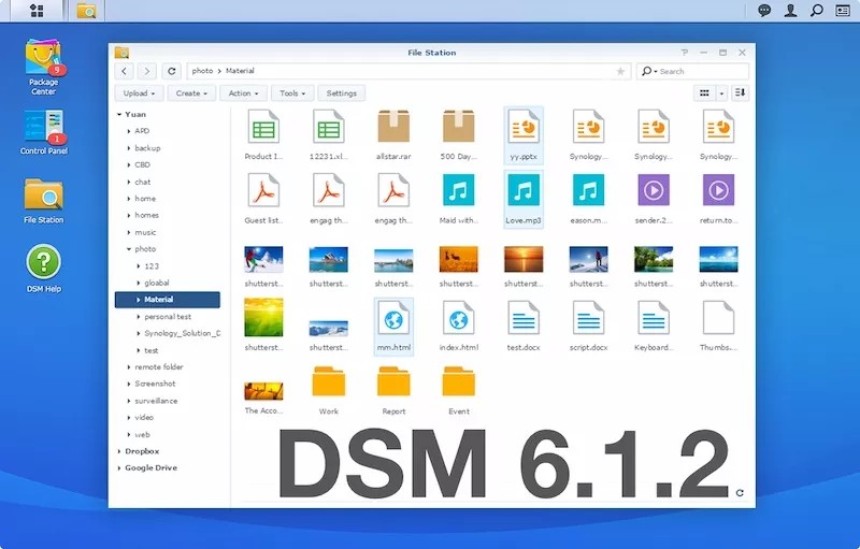Open the Action dropdown menu
The width and height of the screenshot is (860, 549).
tap(243, 93)
